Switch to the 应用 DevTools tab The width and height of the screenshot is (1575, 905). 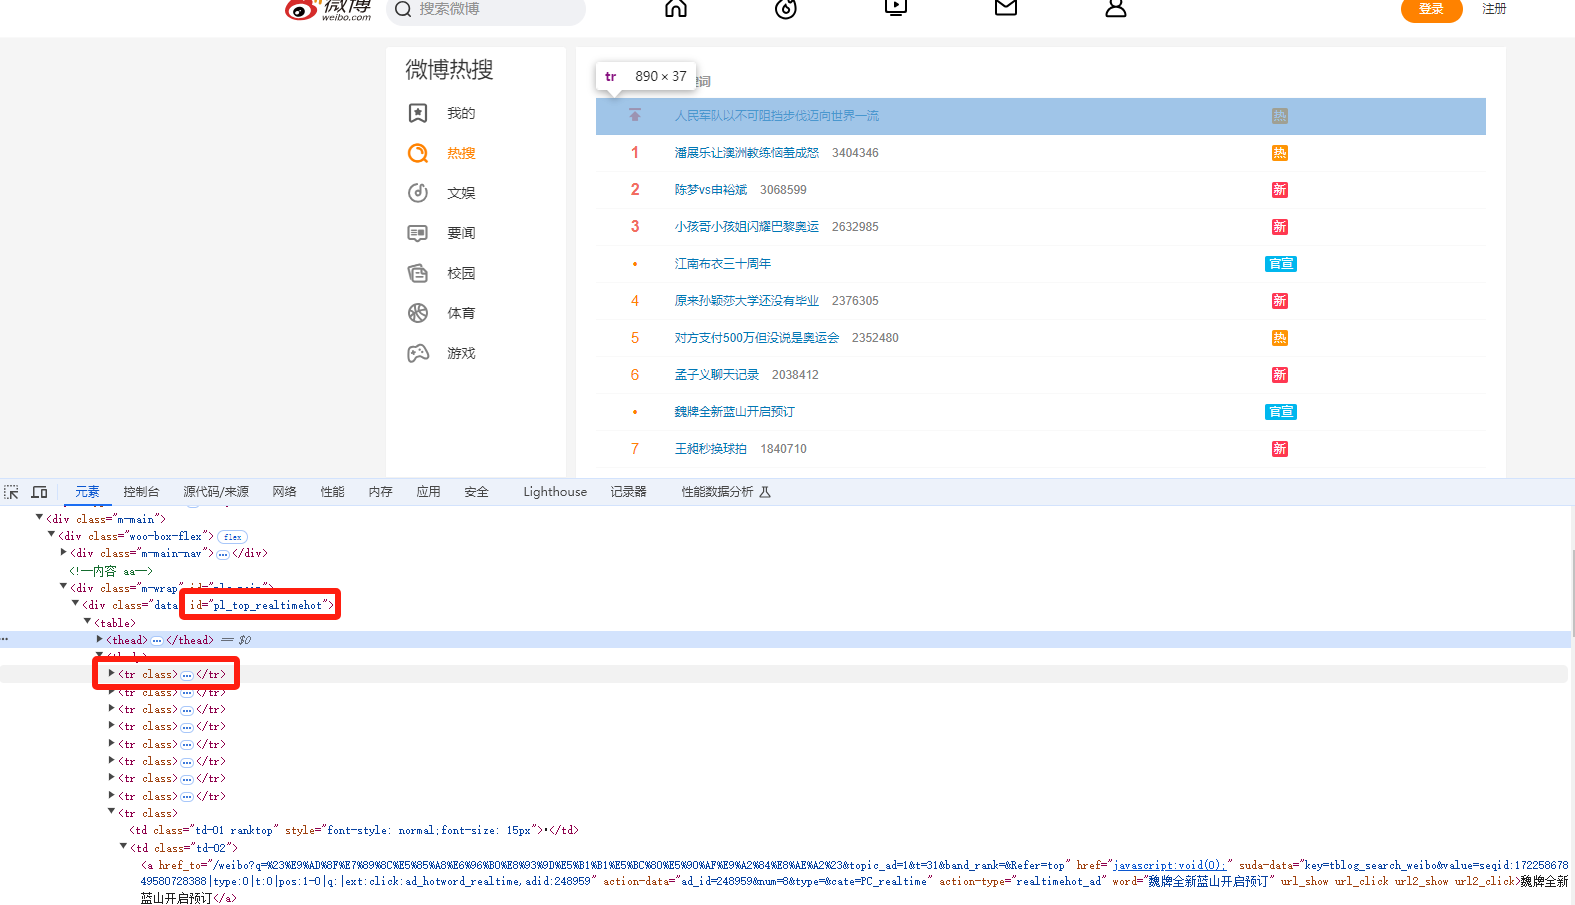(428, 492)
